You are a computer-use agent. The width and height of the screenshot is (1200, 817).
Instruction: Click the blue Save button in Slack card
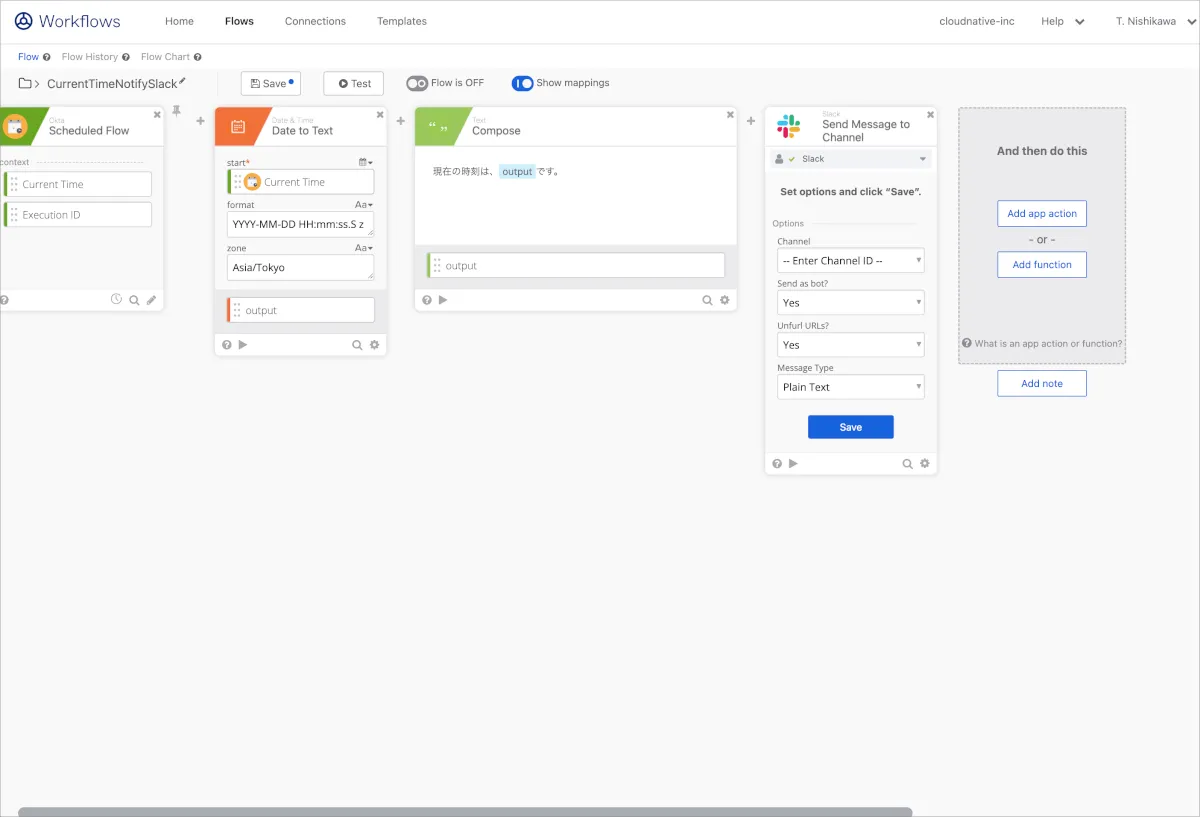click(851, 427)
